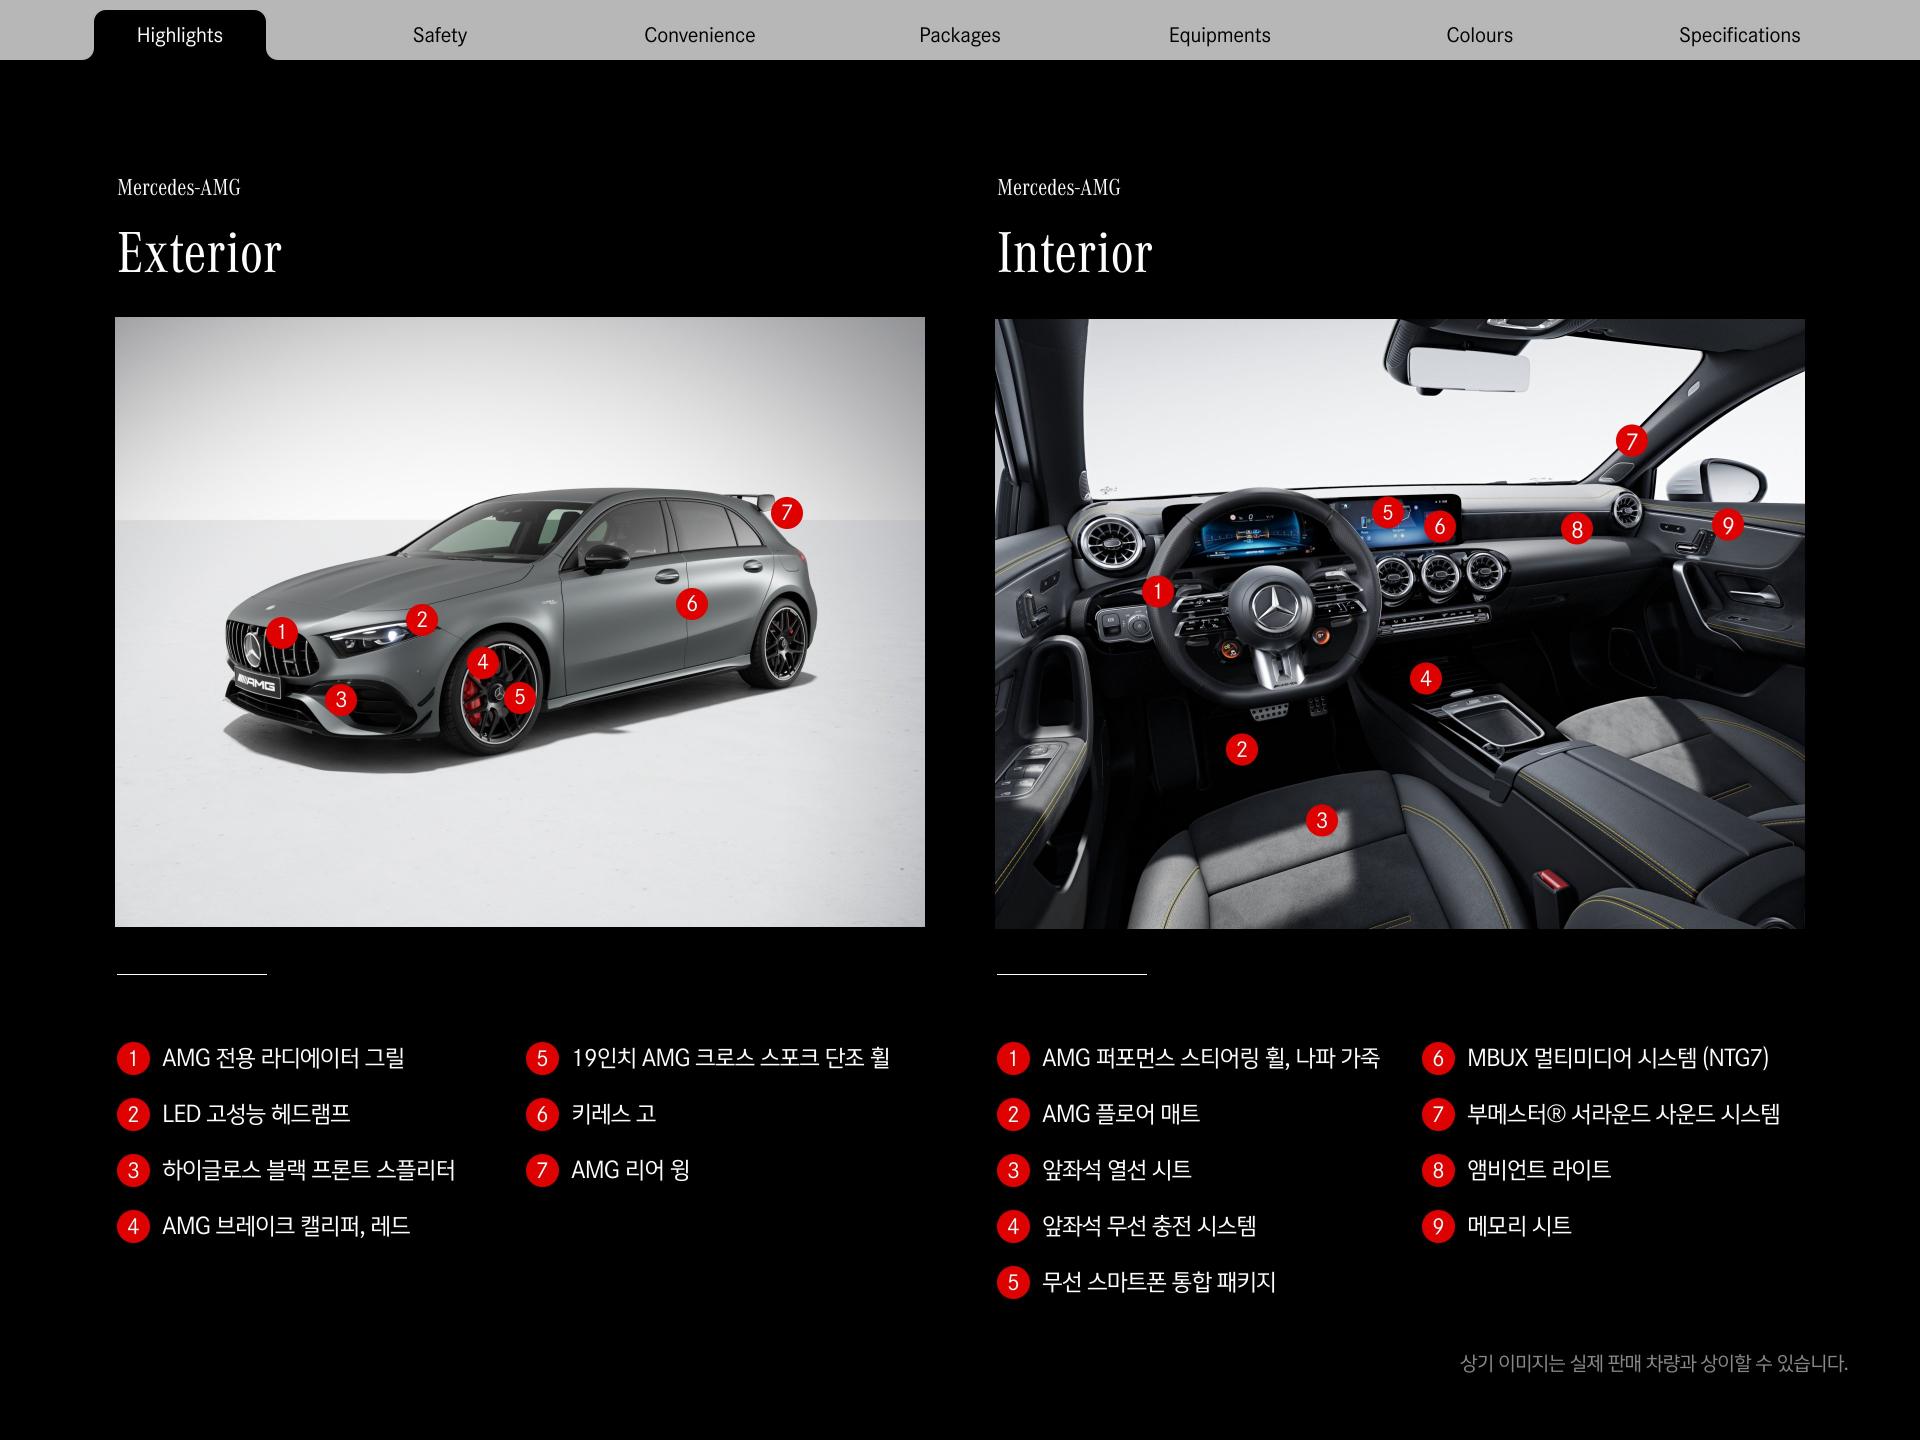Select hotspot 3 on the front splitter
1920x1440 pixels.
(341, 699)
